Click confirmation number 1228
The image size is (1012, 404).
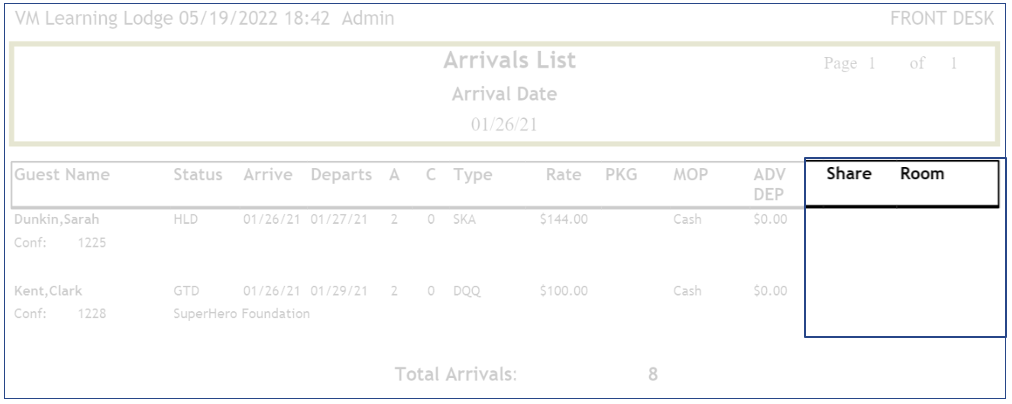pos(91,314)
